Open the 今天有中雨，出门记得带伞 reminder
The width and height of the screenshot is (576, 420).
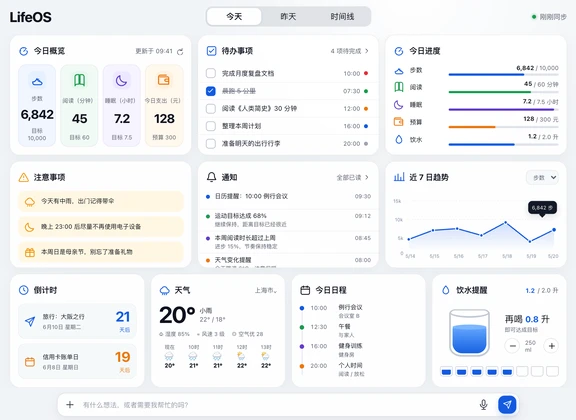(101, 201)
